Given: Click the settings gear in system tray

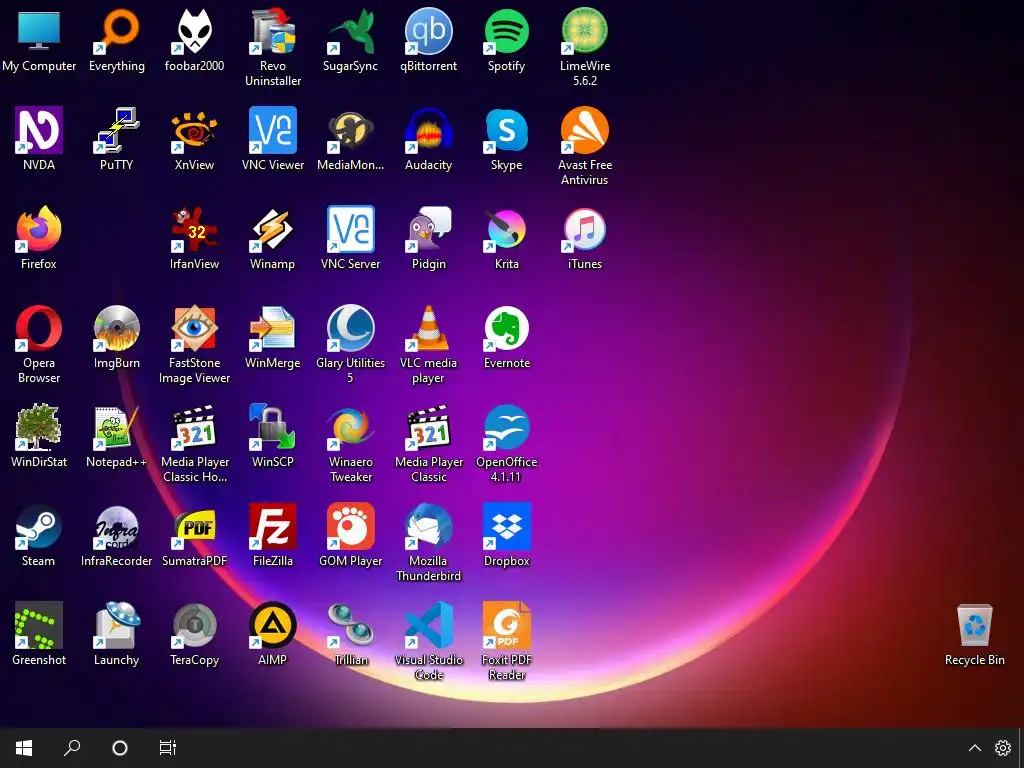Looking at the screenshot, I should pyautogui.click(x=1002, y=748).
